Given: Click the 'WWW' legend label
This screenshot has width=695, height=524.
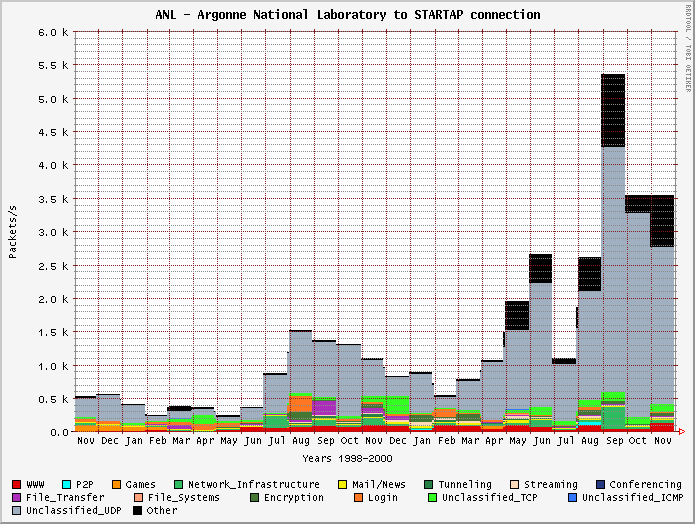Looking at the screenshot, I should (35, 485).
